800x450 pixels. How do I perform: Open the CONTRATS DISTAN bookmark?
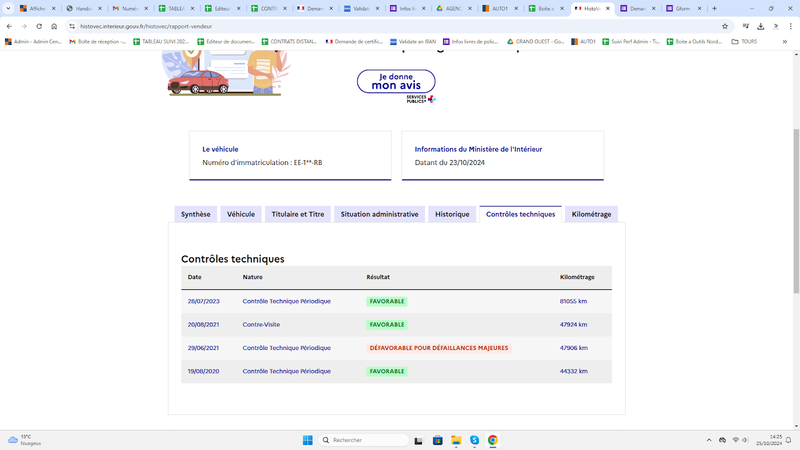tap(289, 41)
